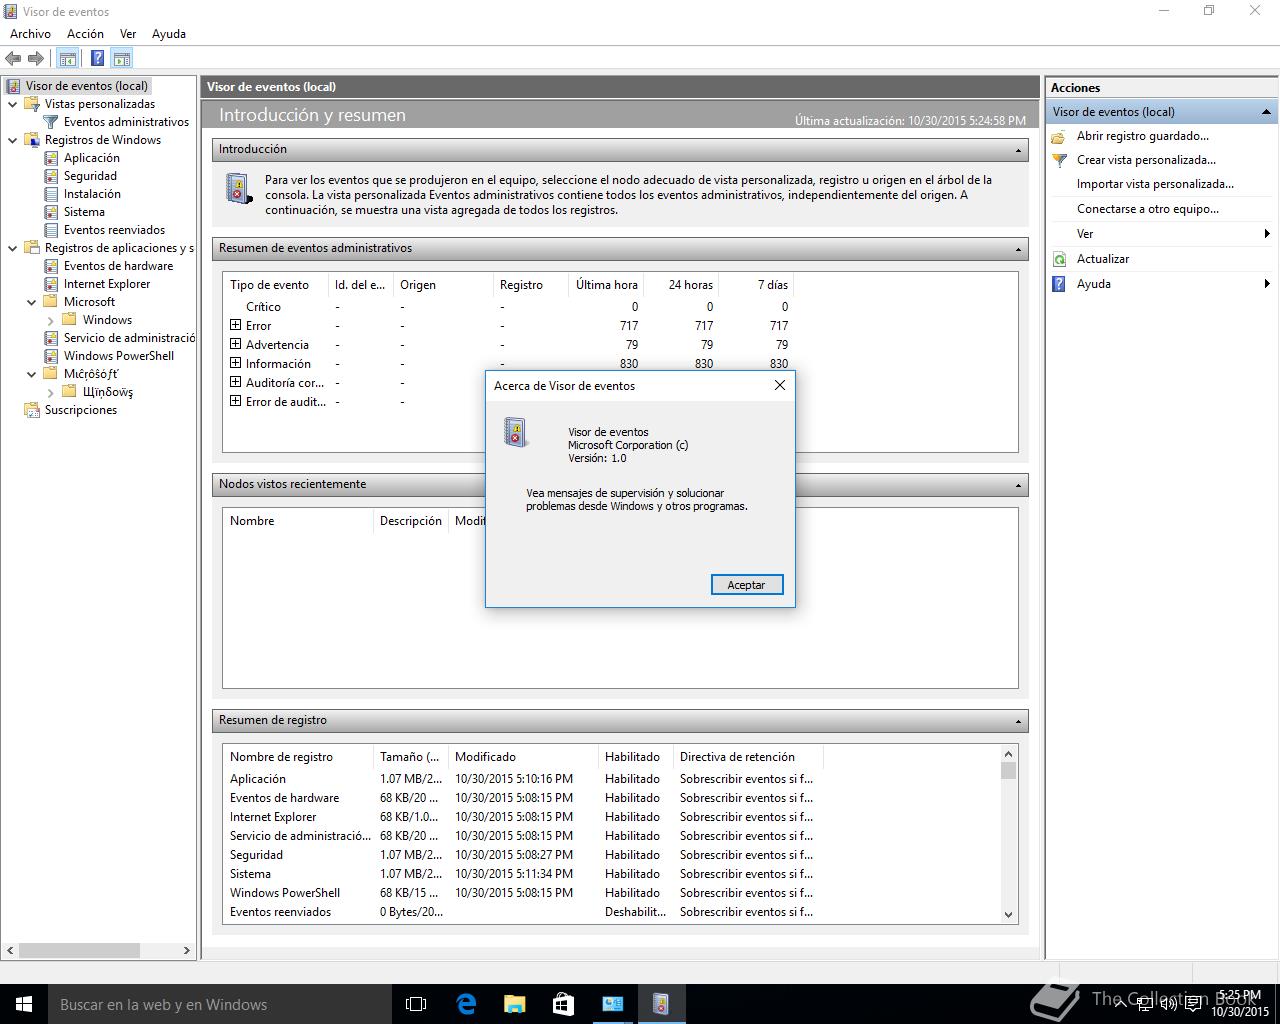Viewport: 1280px width, 1024px height.
Task: Open Task View on the taskbar
Action: click(x=416, y=1004)
